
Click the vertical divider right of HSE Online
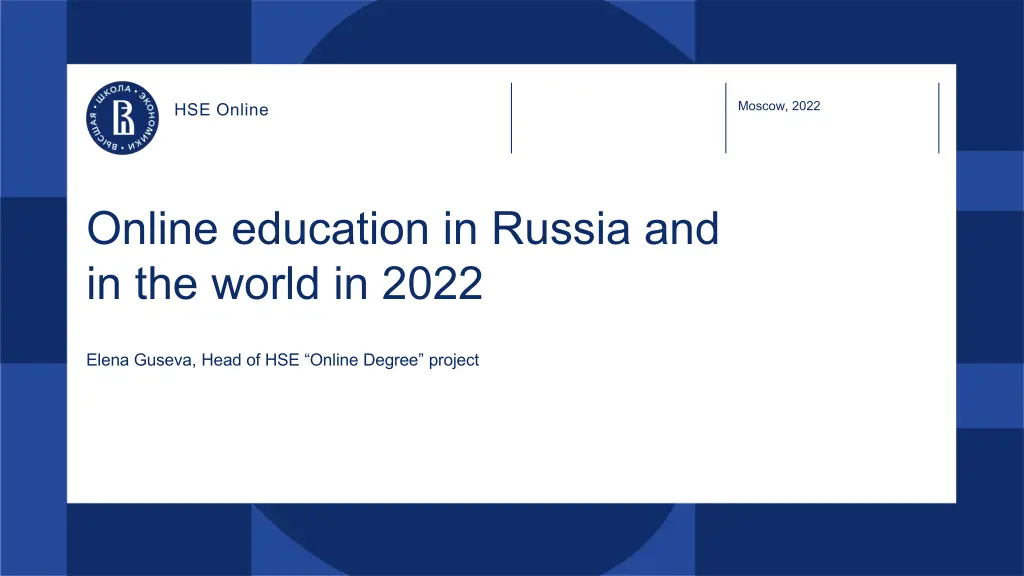click(x=511, y=118)
